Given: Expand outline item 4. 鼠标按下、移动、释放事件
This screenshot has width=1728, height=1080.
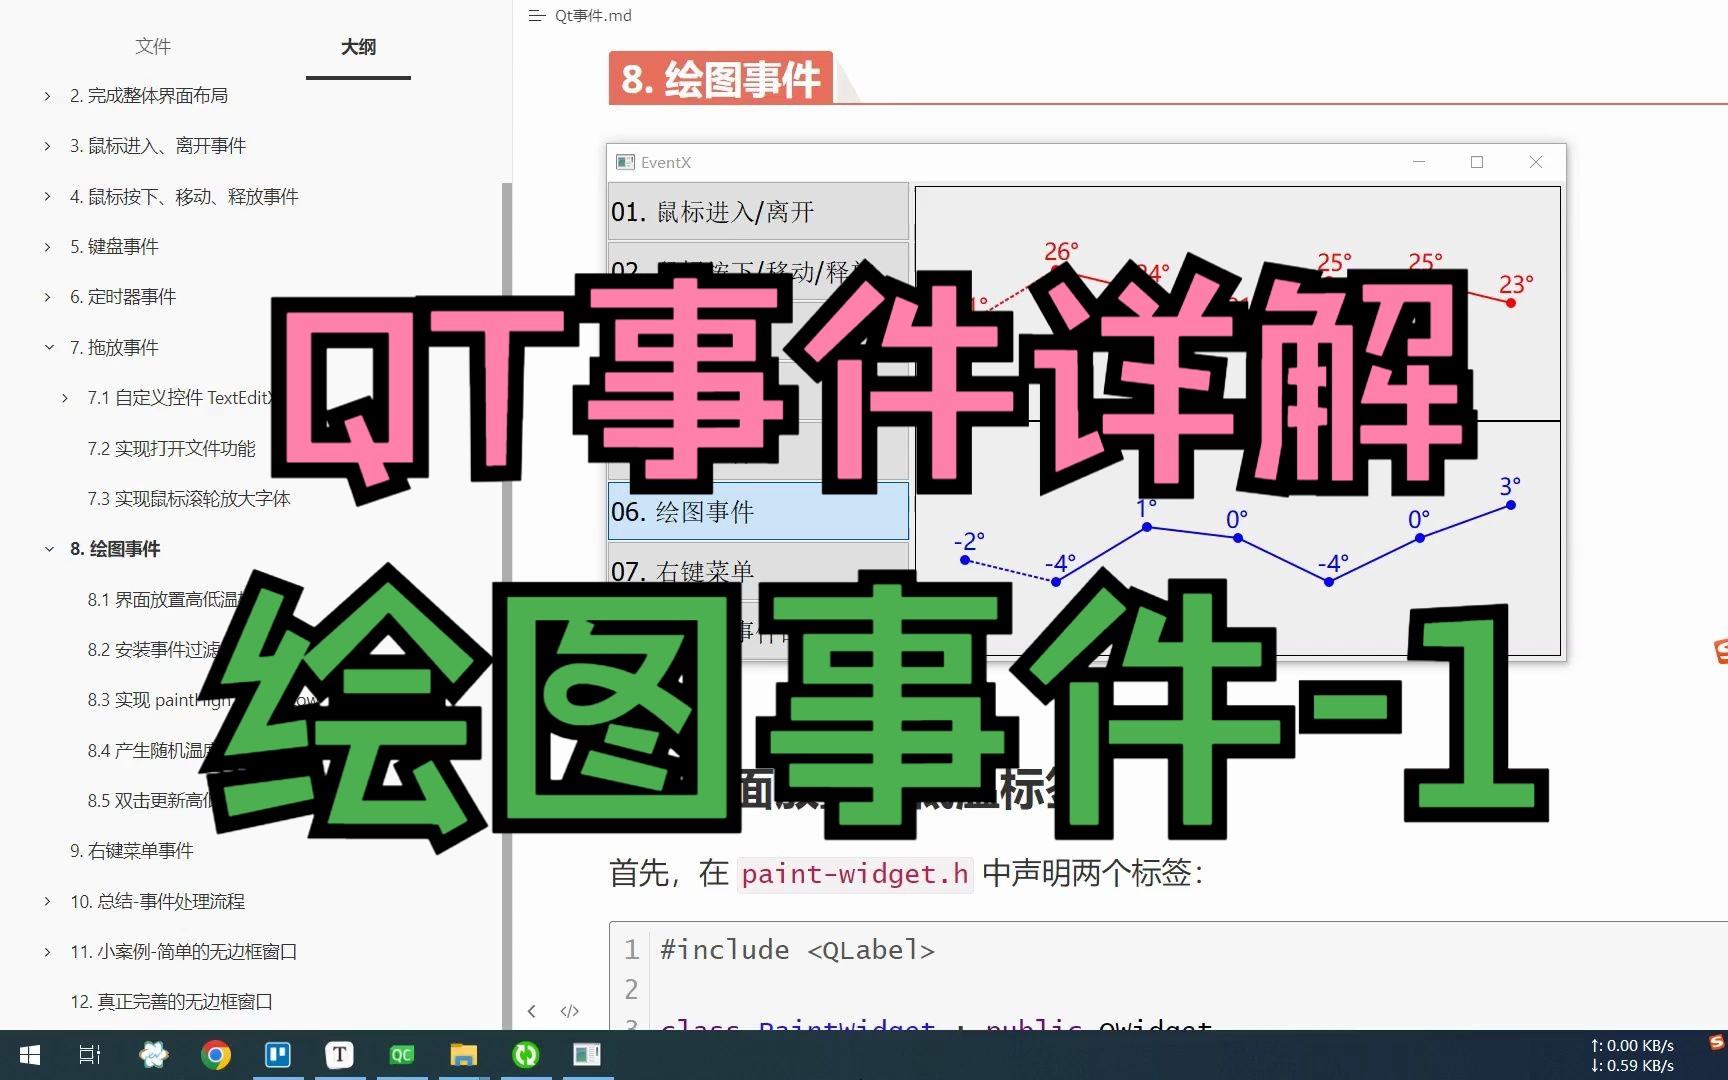Looking at the screenshot, I should pos(47,197).
